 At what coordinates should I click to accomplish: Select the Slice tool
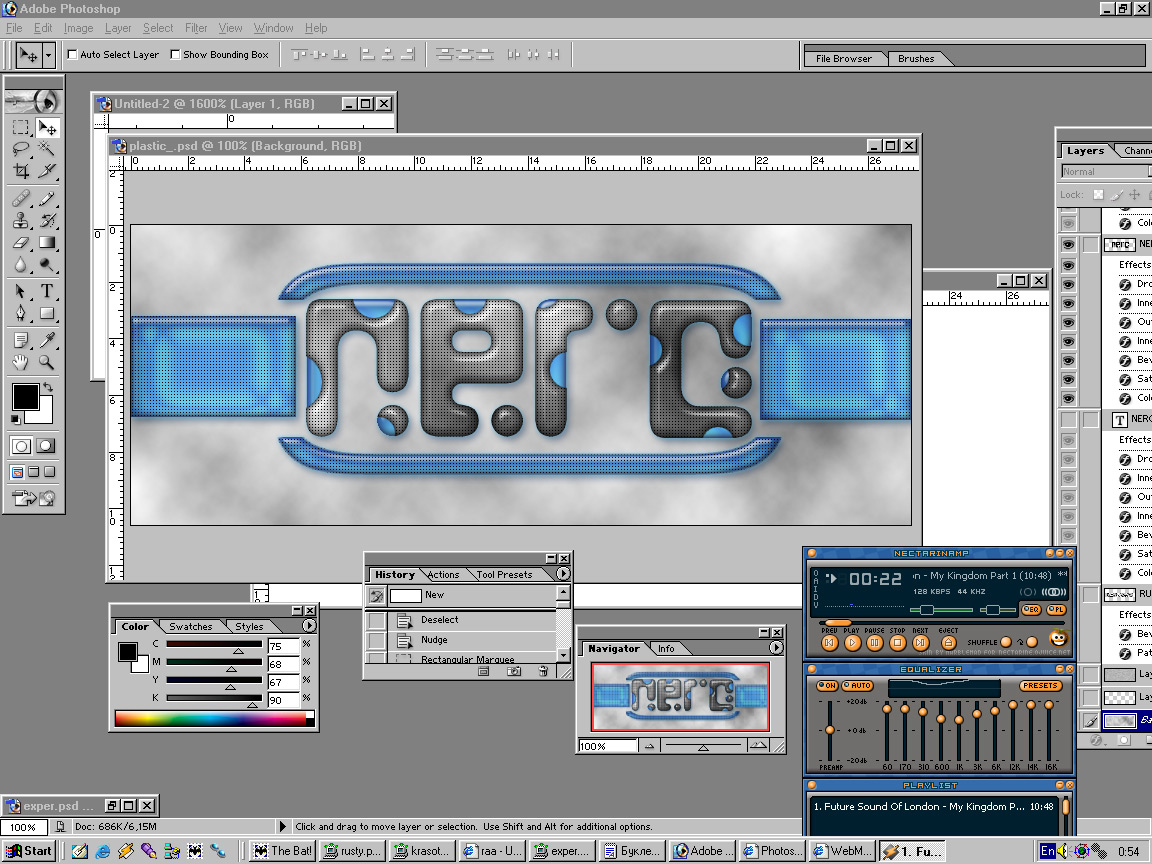46,171
